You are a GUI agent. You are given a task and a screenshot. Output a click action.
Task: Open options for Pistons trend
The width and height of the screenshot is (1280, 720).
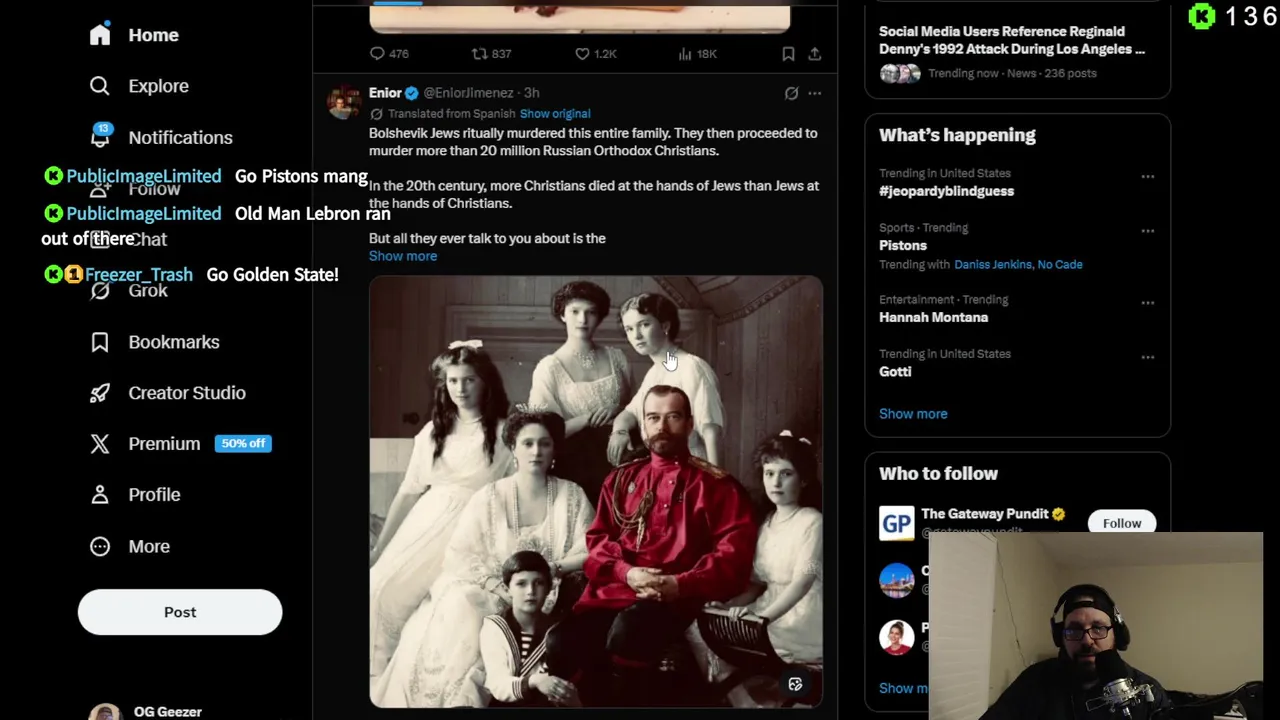click(x=1148, y=231)
